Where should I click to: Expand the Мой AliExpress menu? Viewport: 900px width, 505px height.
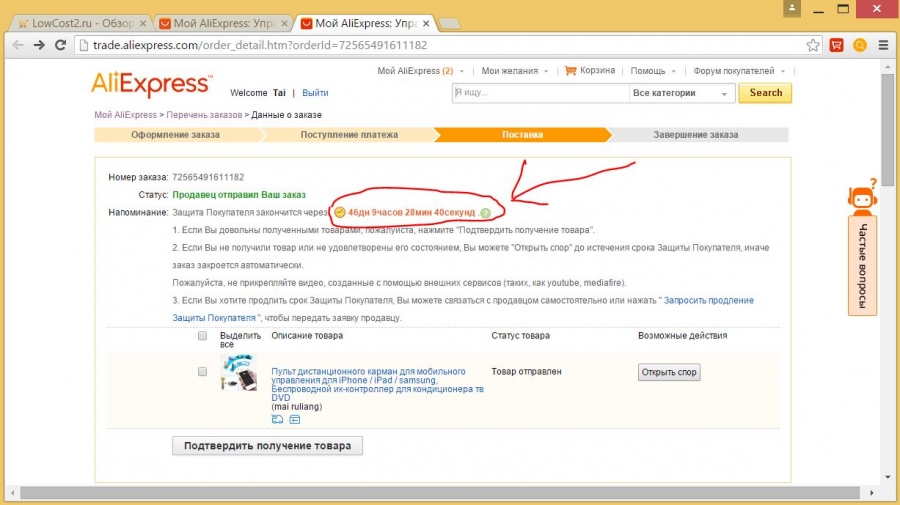click(x=414, y=71)
